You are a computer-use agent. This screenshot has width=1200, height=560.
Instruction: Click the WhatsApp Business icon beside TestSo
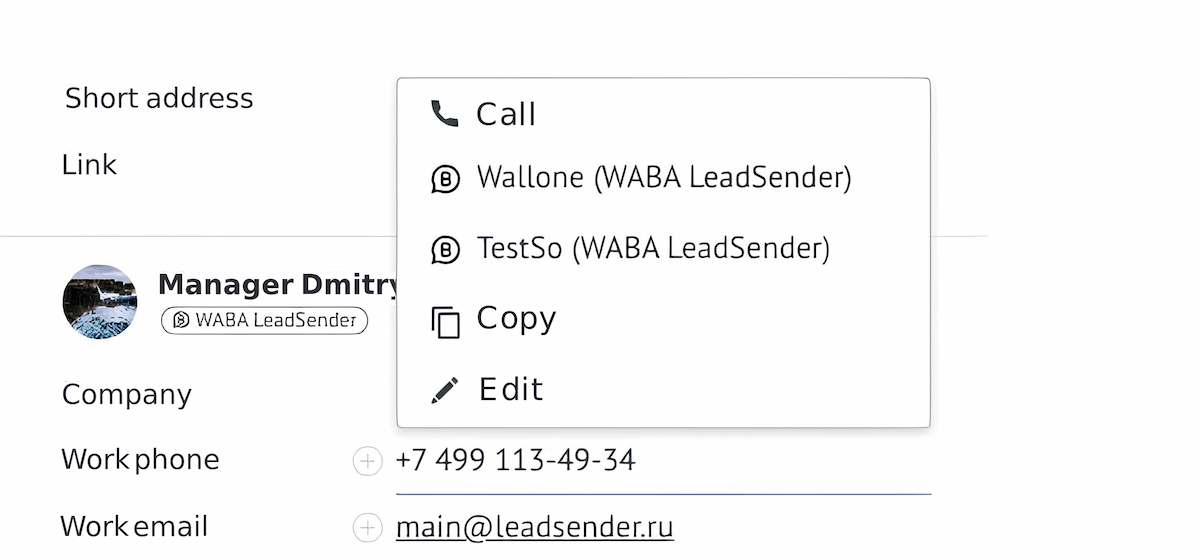(x=445, y=250)
